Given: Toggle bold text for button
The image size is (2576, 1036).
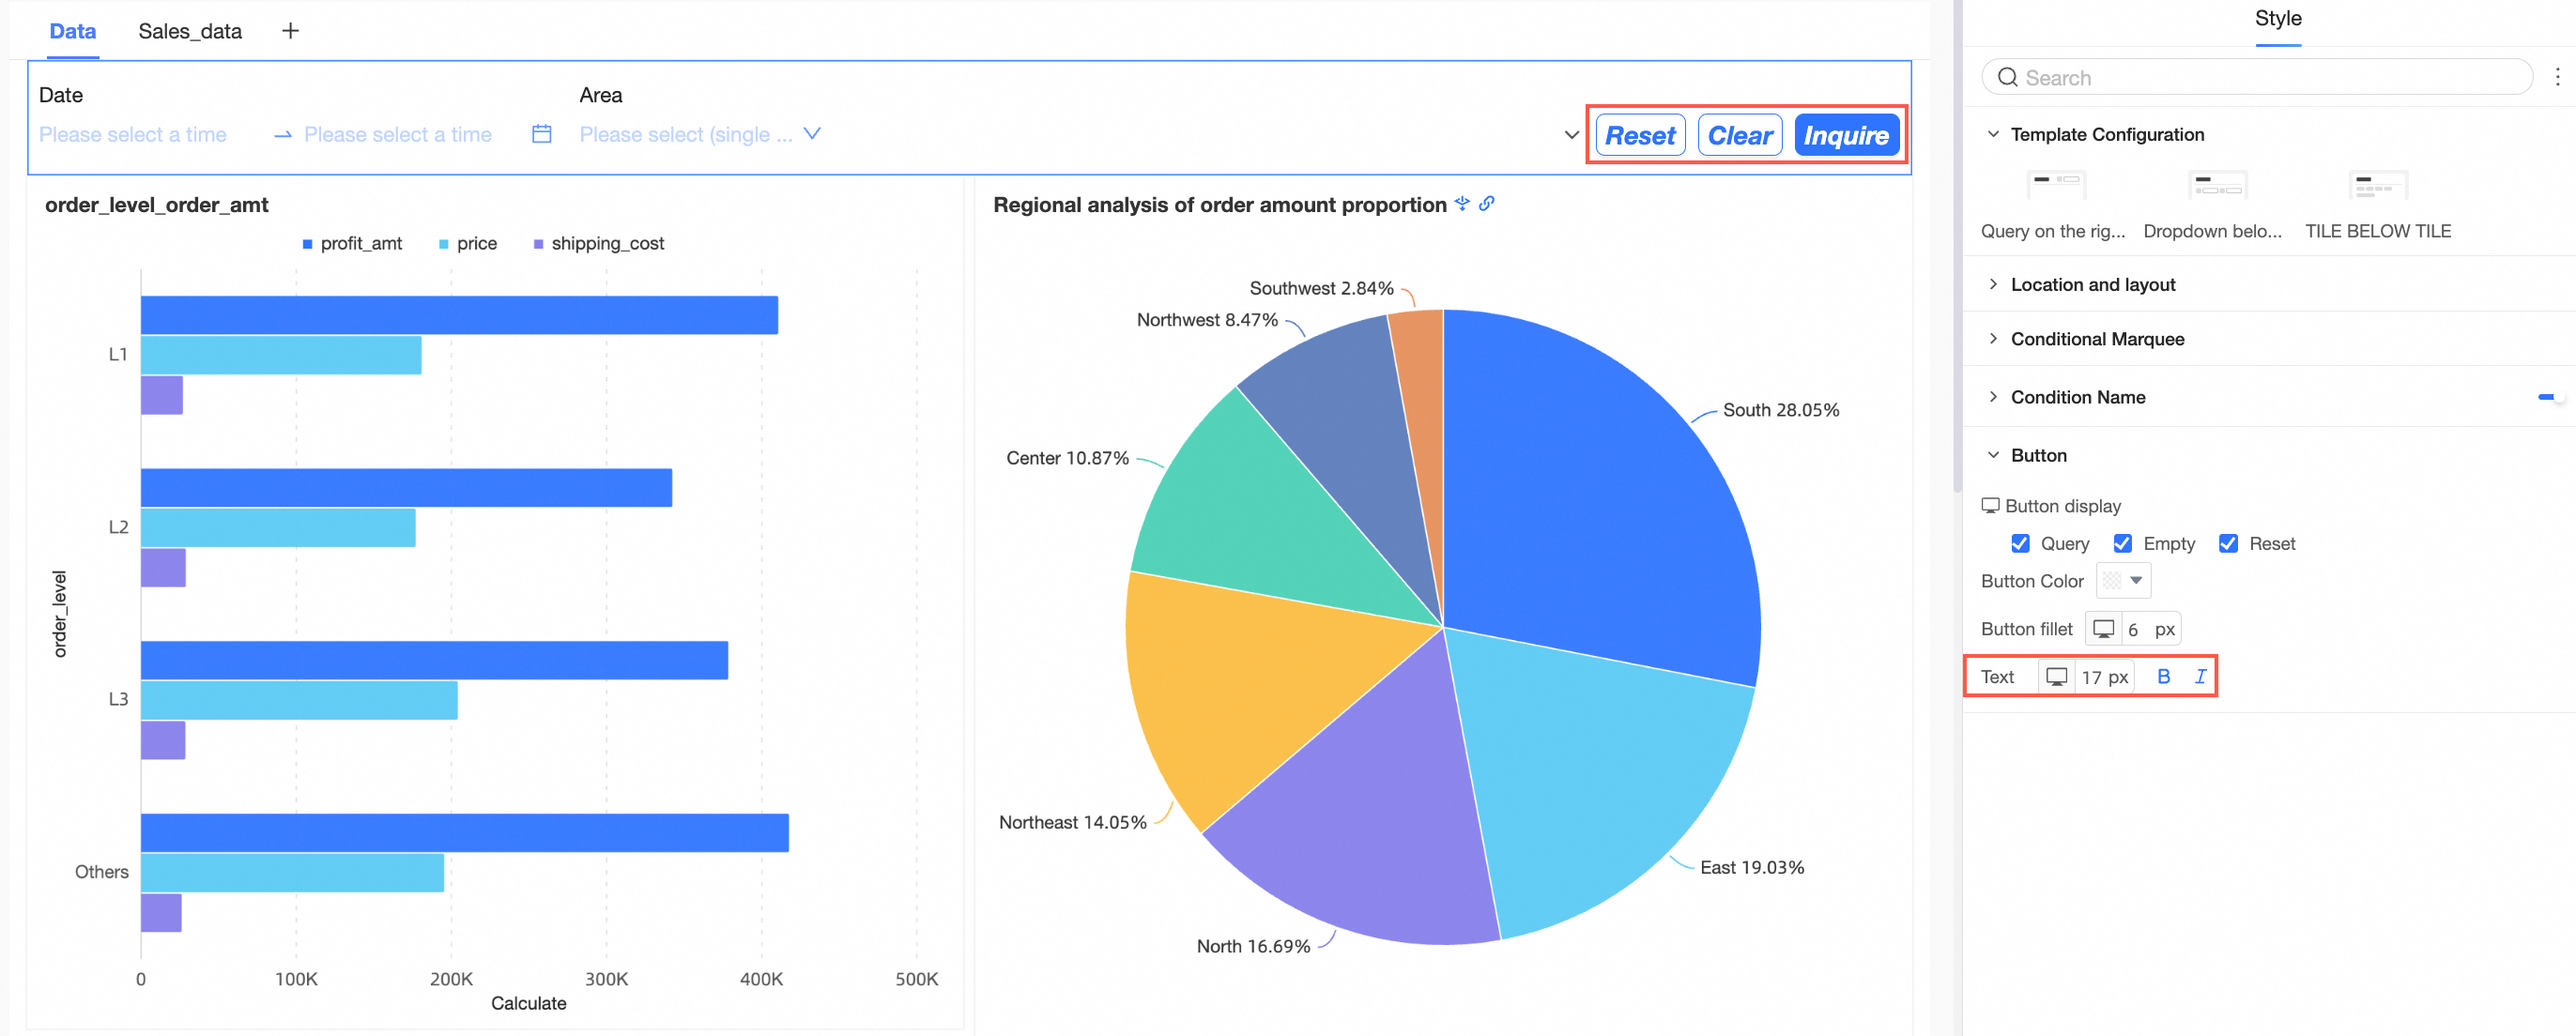Looking at the screenshot, I should pyautogui.click(x=2163, y=677).
